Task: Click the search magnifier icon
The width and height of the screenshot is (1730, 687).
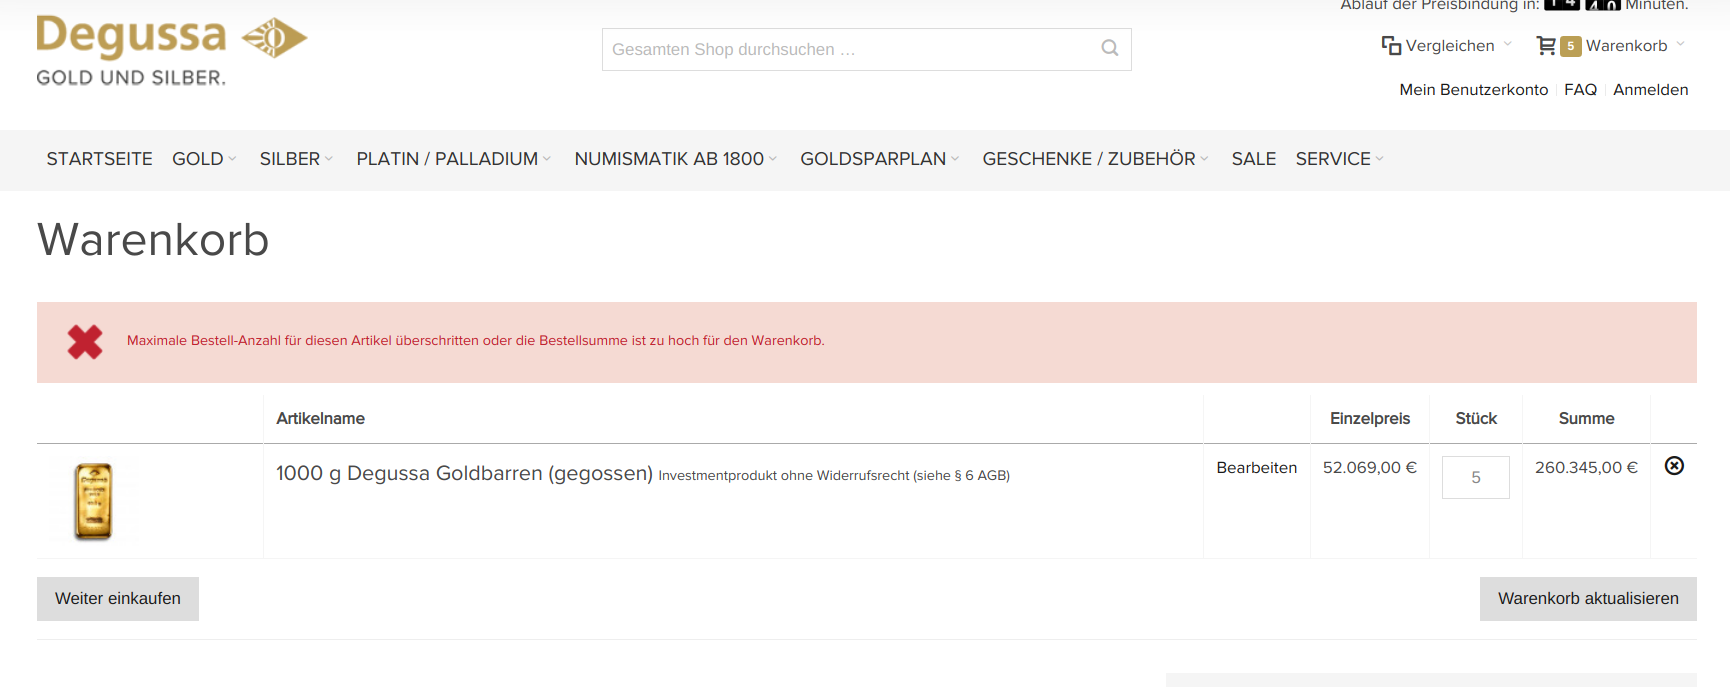Action: click(x=1109, y=48)
